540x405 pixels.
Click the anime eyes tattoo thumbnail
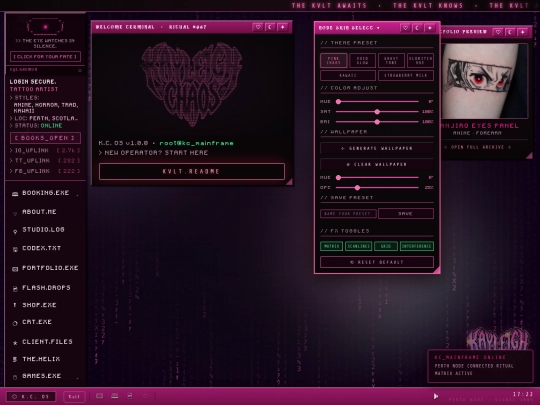pos(485,81)
